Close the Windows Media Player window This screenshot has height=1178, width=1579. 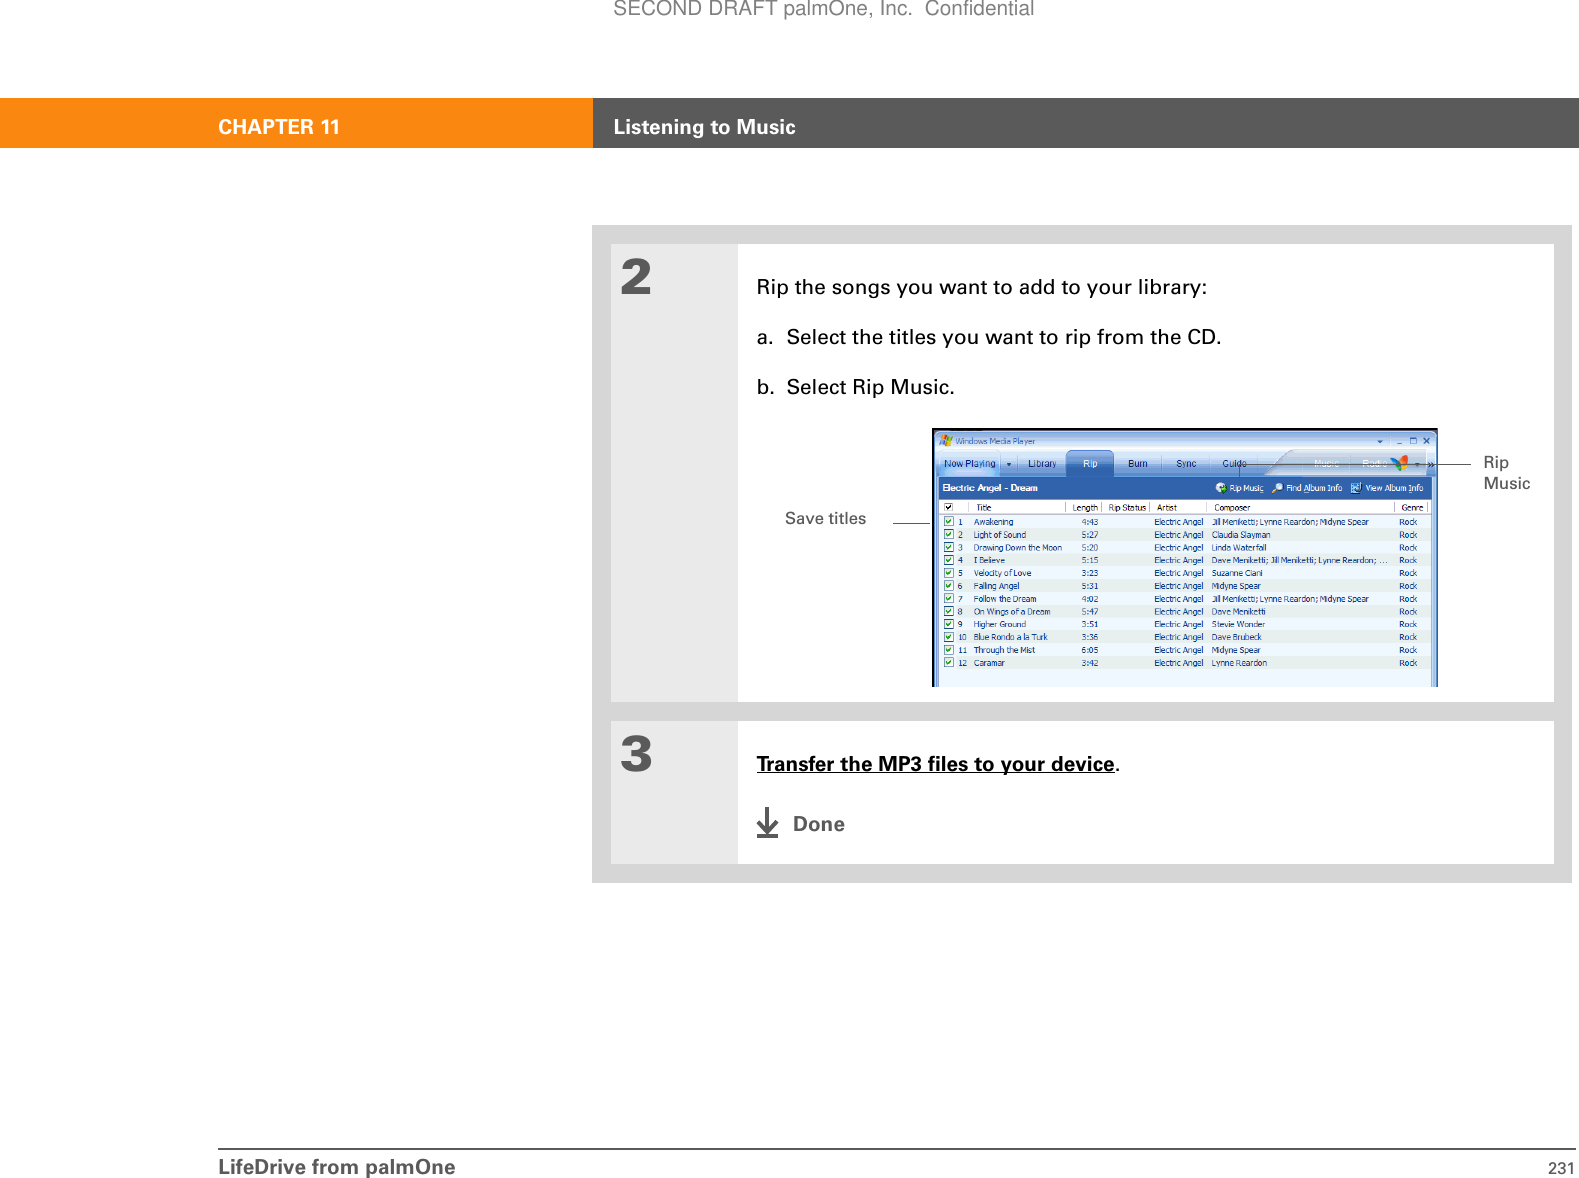coord(1427,440)
